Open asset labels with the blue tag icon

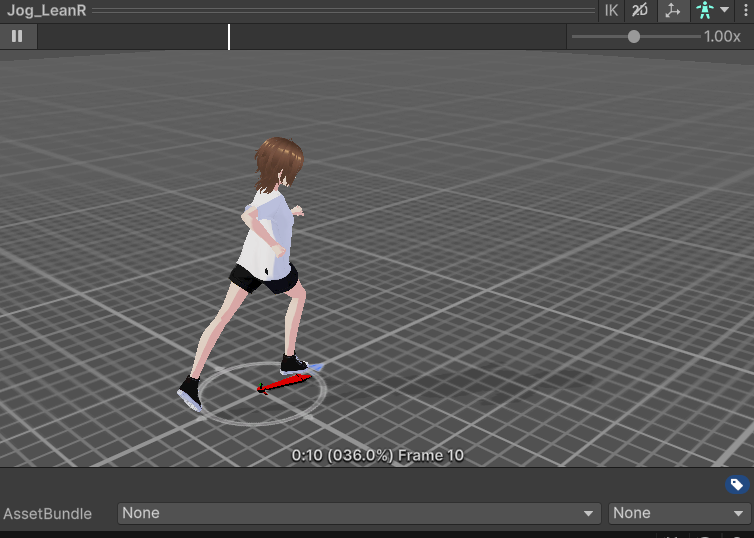[x=736, y=485]
